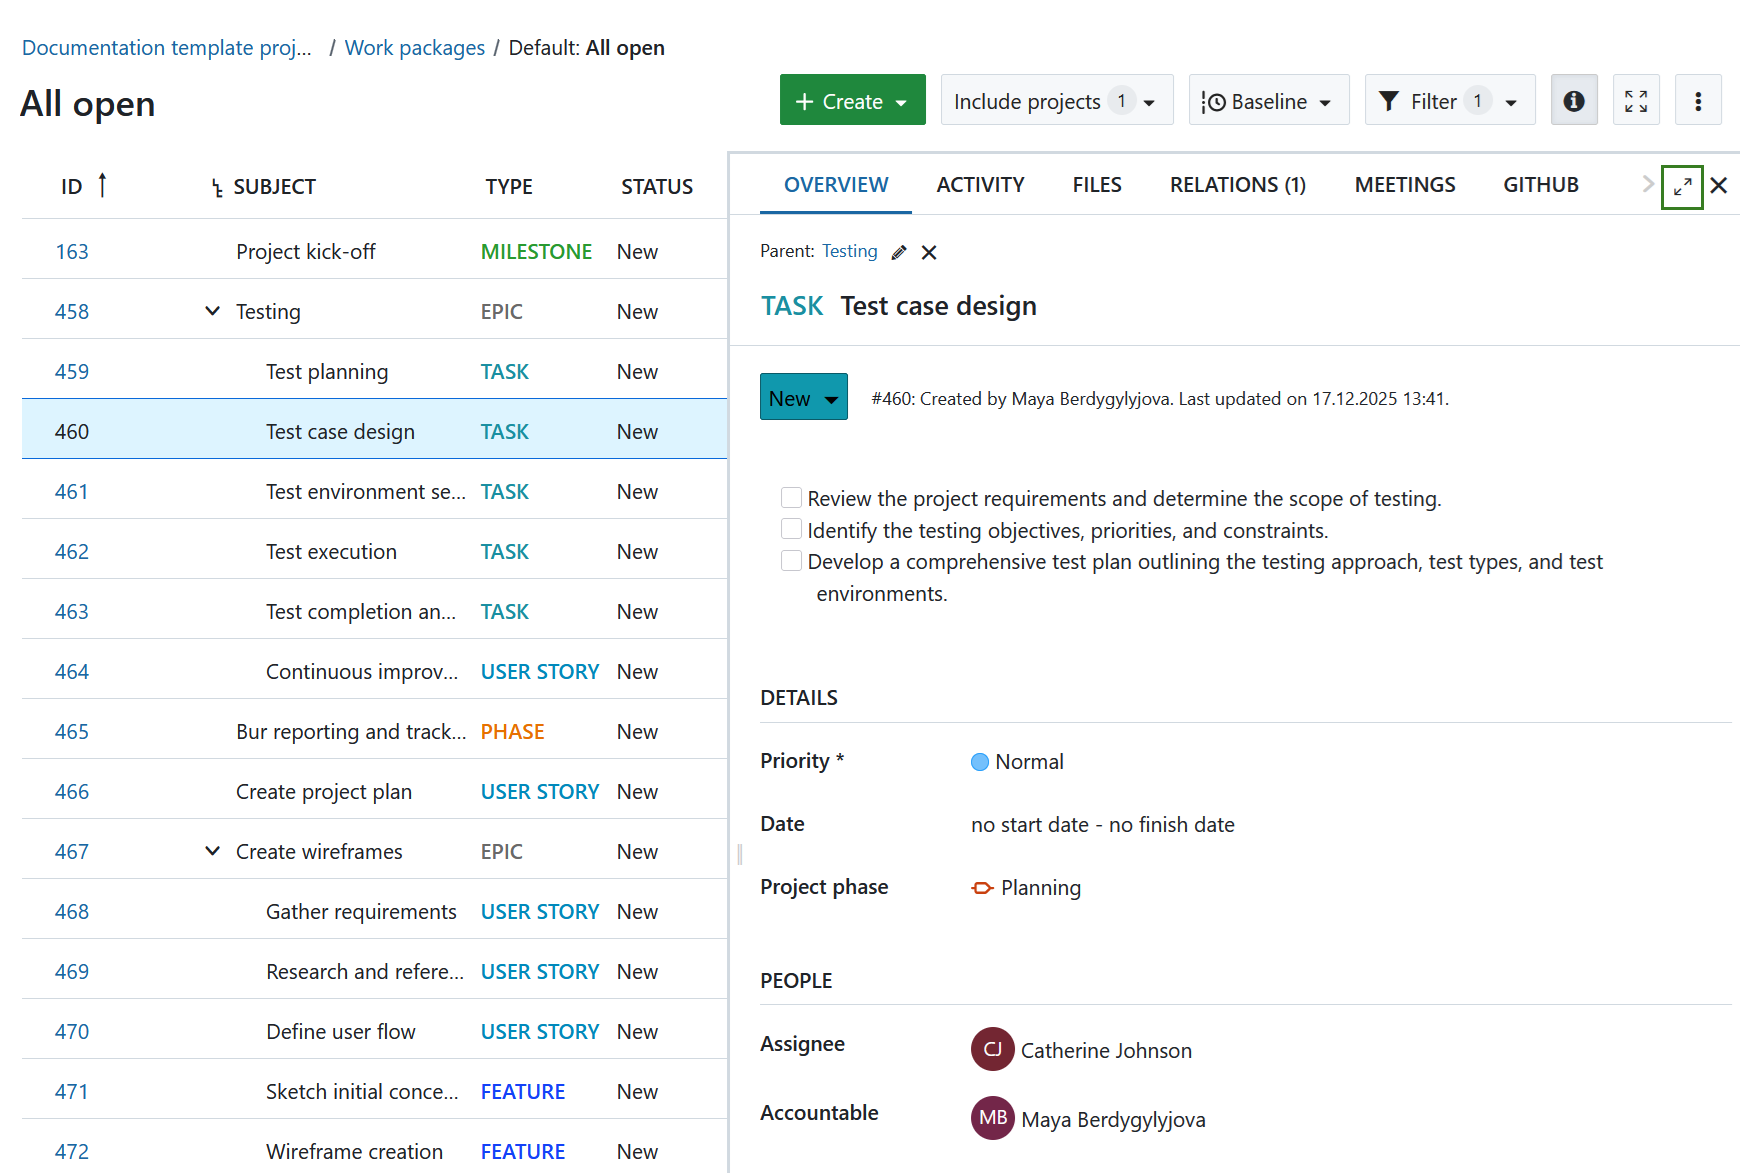
Task: Click the Normal priority color dot
Action: point(979,762)
